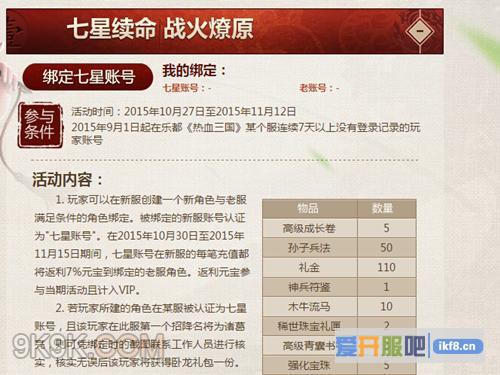Click quantity 10 for 木牛流马
500x375 pixels.
point(387,307)
